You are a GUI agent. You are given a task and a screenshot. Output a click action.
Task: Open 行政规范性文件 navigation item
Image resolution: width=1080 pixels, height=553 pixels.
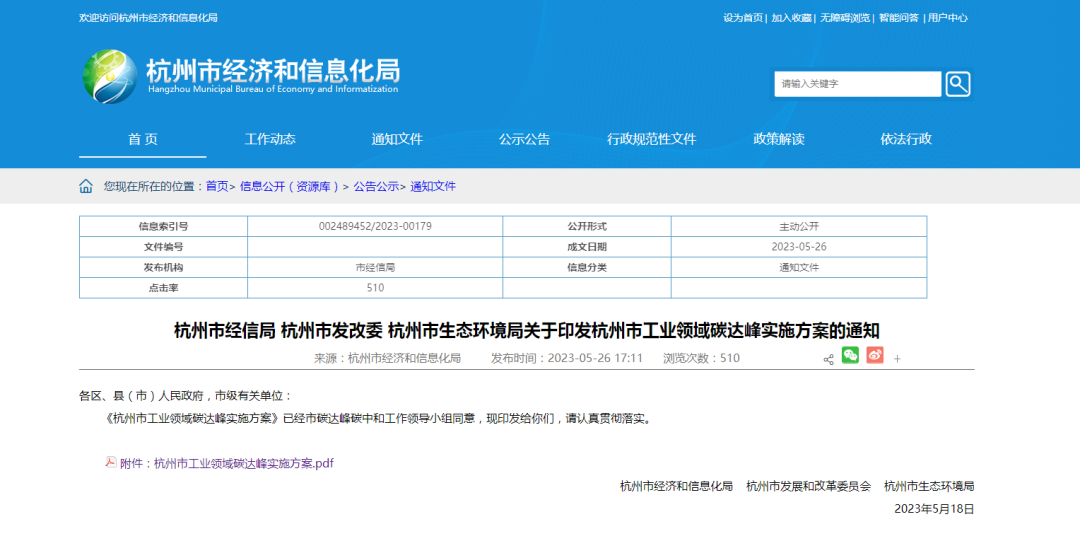click(651, 139)
